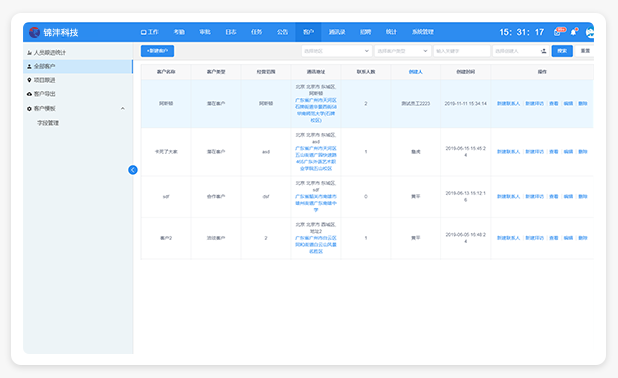Screen dimensions: 618x378
Task: Click the blue new customer button
Action: click(x=157, y=51)
